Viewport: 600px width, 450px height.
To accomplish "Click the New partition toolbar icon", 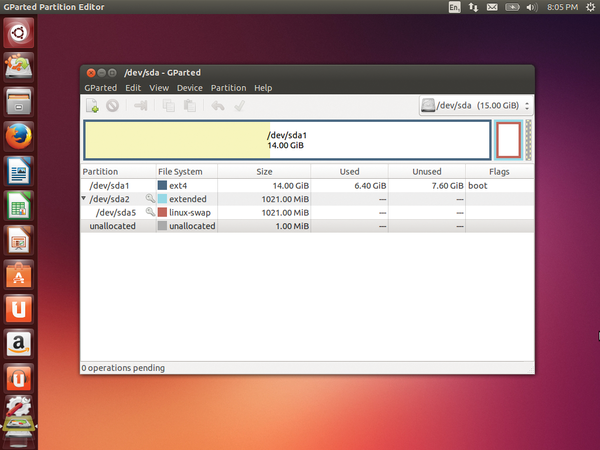I will [x=92, y=105].
